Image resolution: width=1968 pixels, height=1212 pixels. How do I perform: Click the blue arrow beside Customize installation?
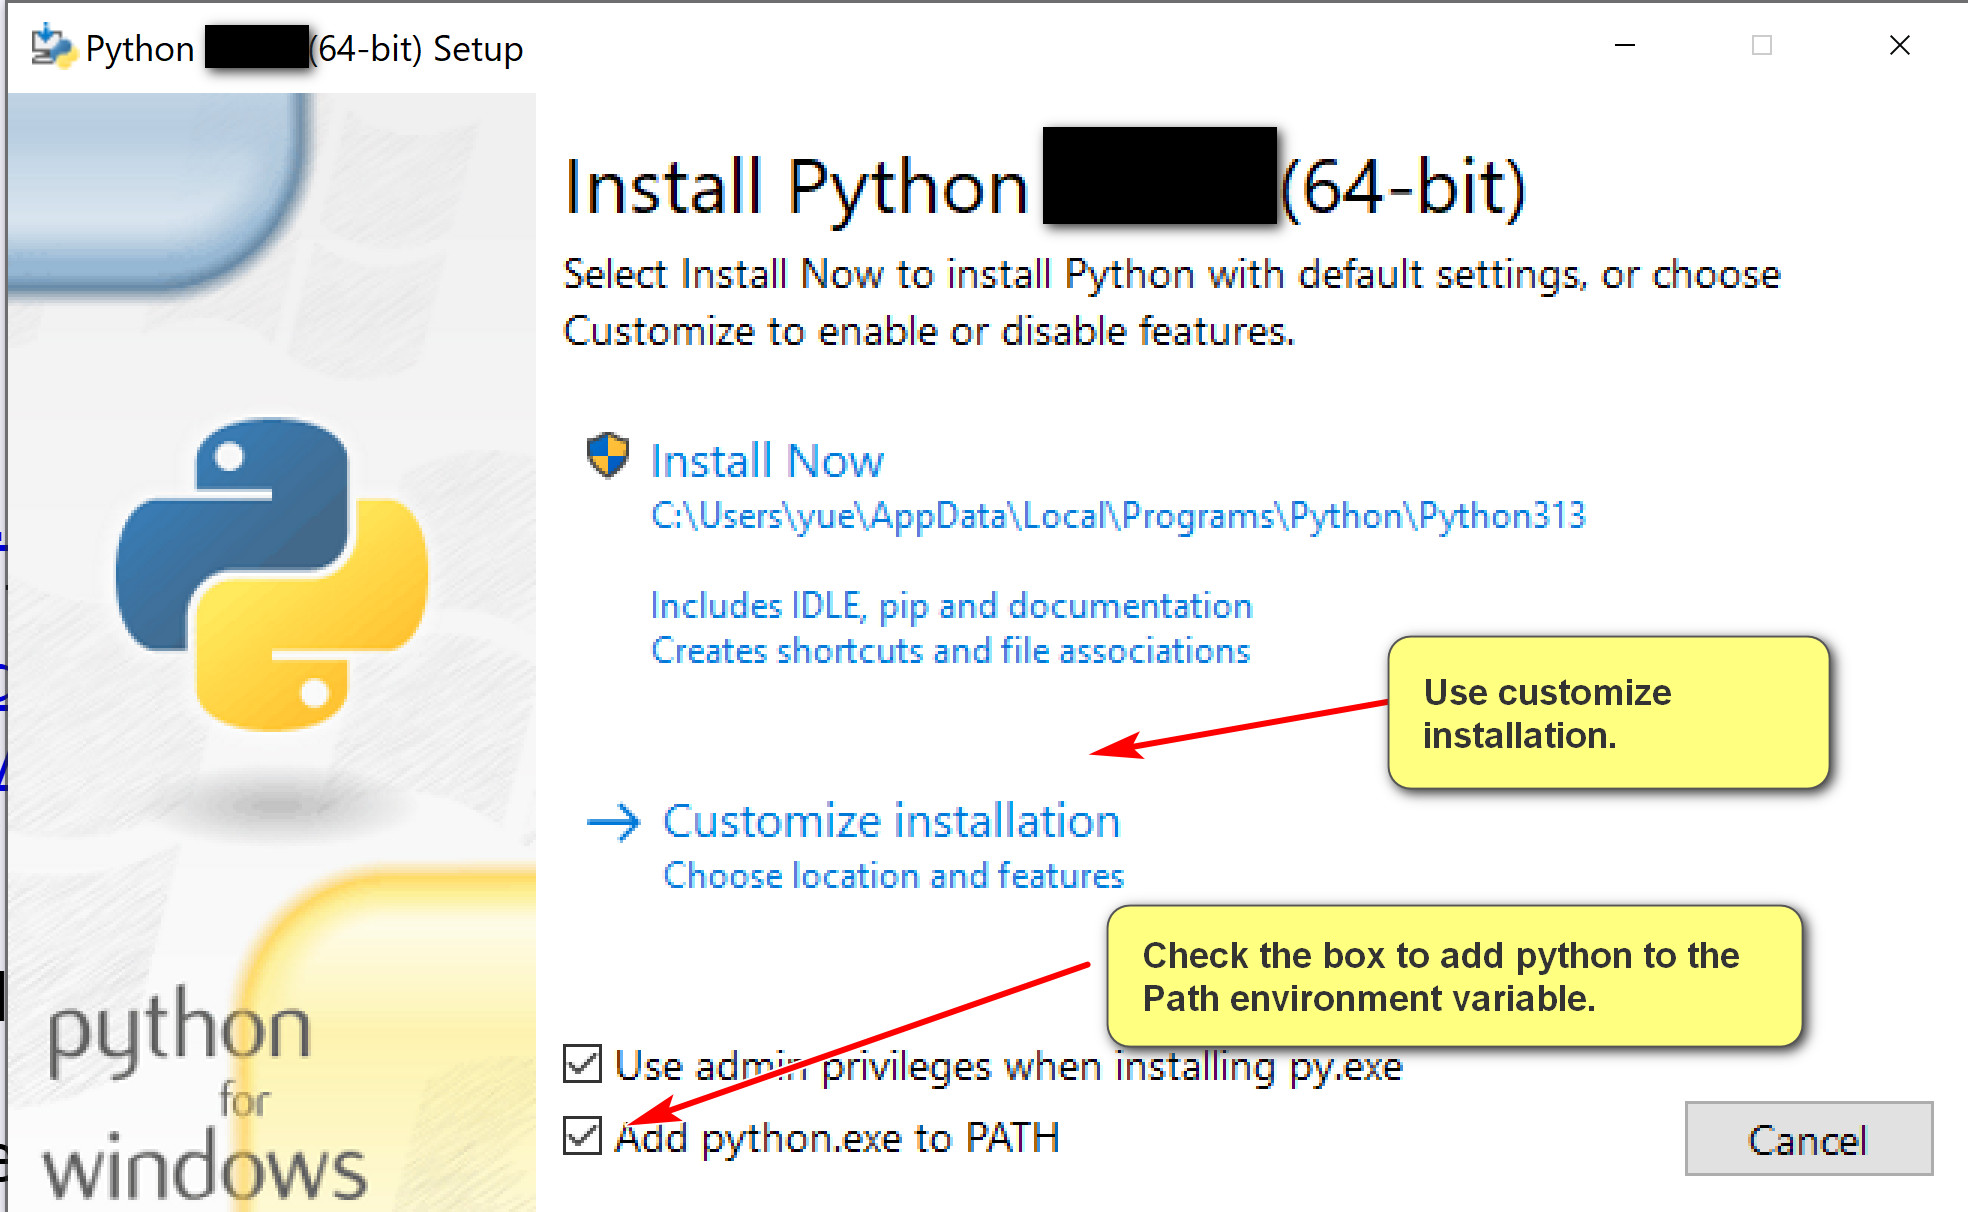[613, 823]
